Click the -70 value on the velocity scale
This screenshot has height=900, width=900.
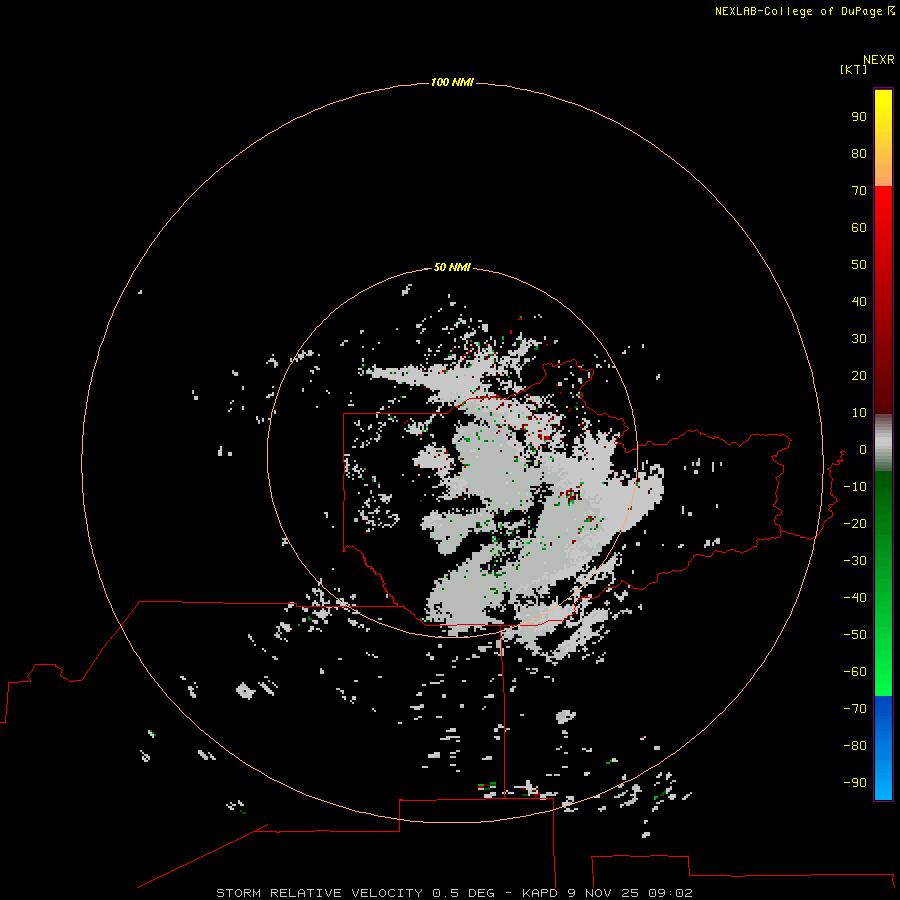[x=855, y=708]
